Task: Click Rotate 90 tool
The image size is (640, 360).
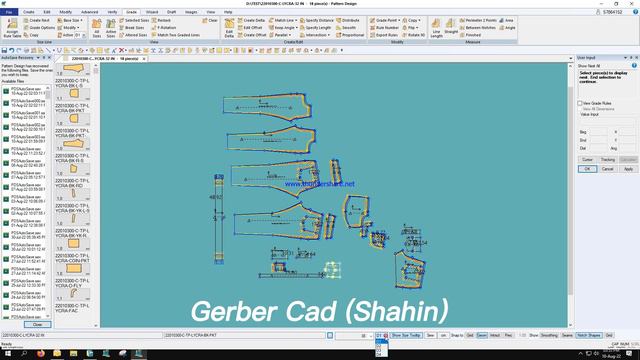Action: (x=413, y=35)
